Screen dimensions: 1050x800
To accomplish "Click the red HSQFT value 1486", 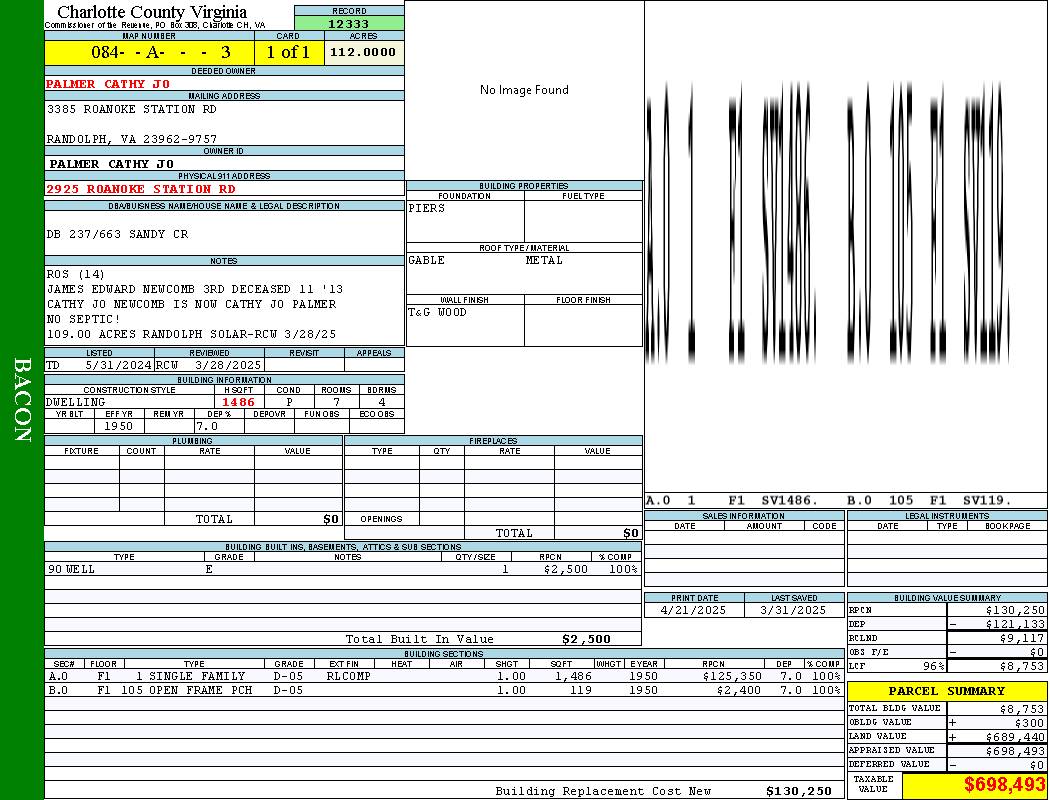I will click(x=238, y=402).
